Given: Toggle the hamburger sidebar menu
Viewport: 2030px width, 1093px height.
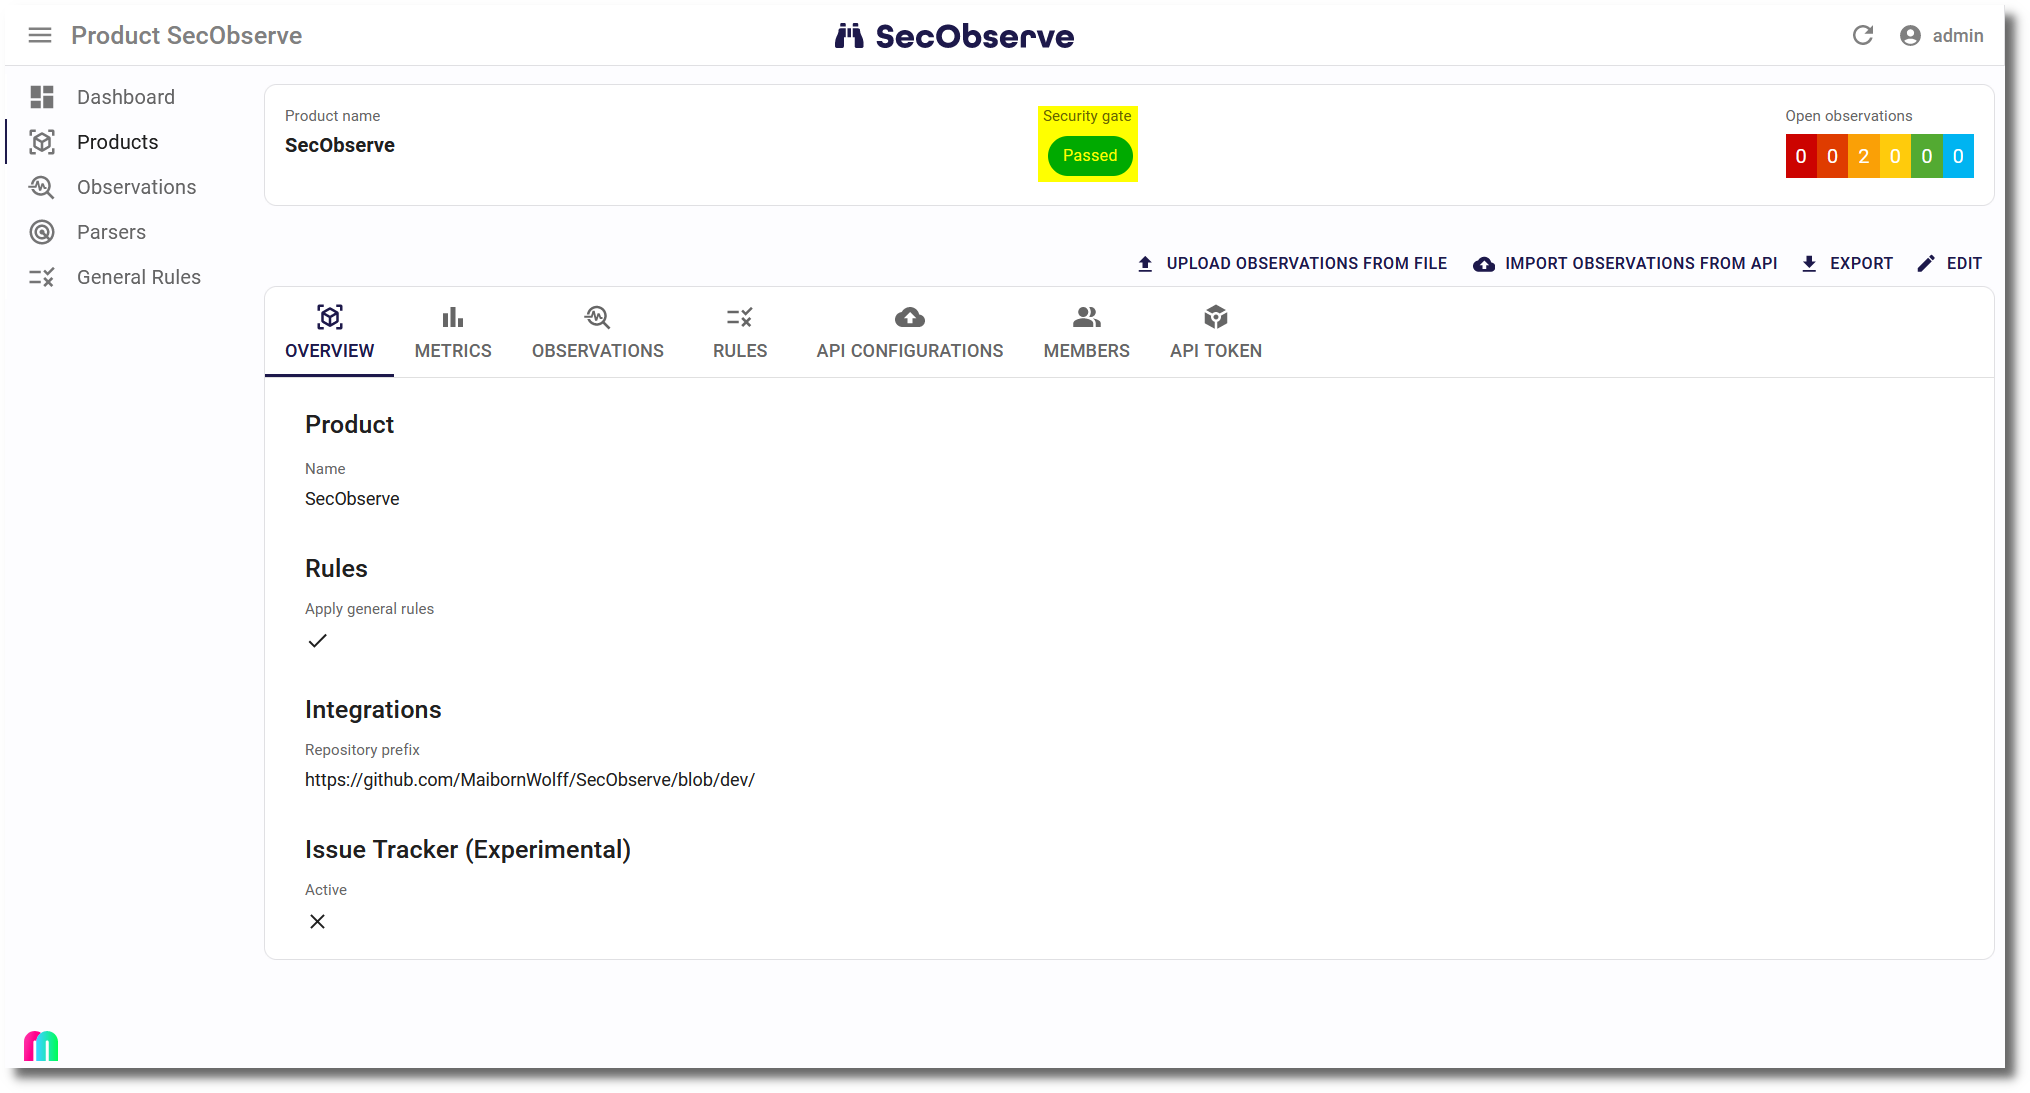Looking at the screenshot, I should [40, 36].
